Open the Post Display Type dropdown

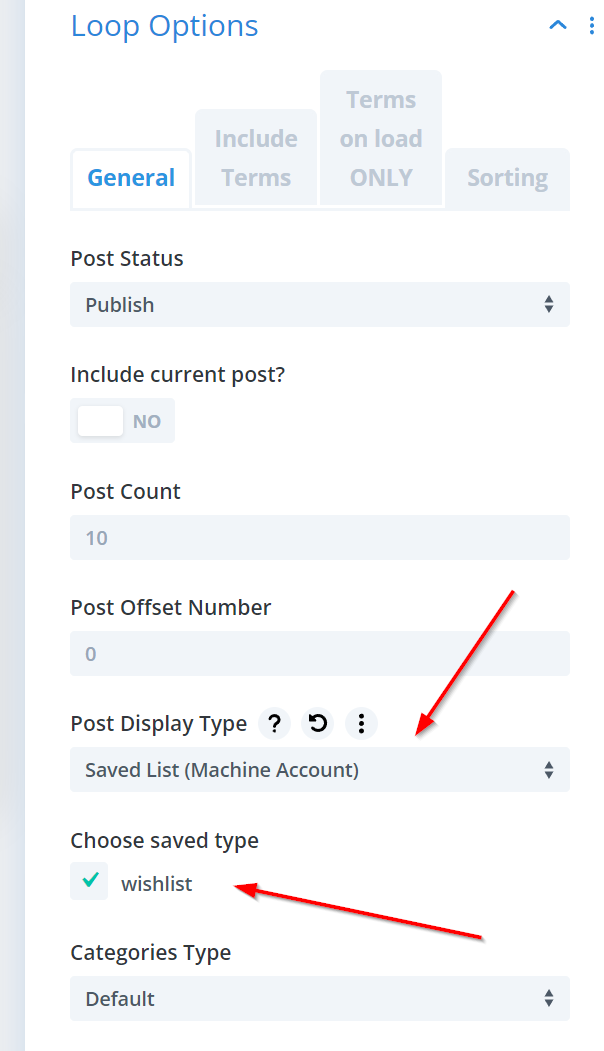[x=320, y=770]
